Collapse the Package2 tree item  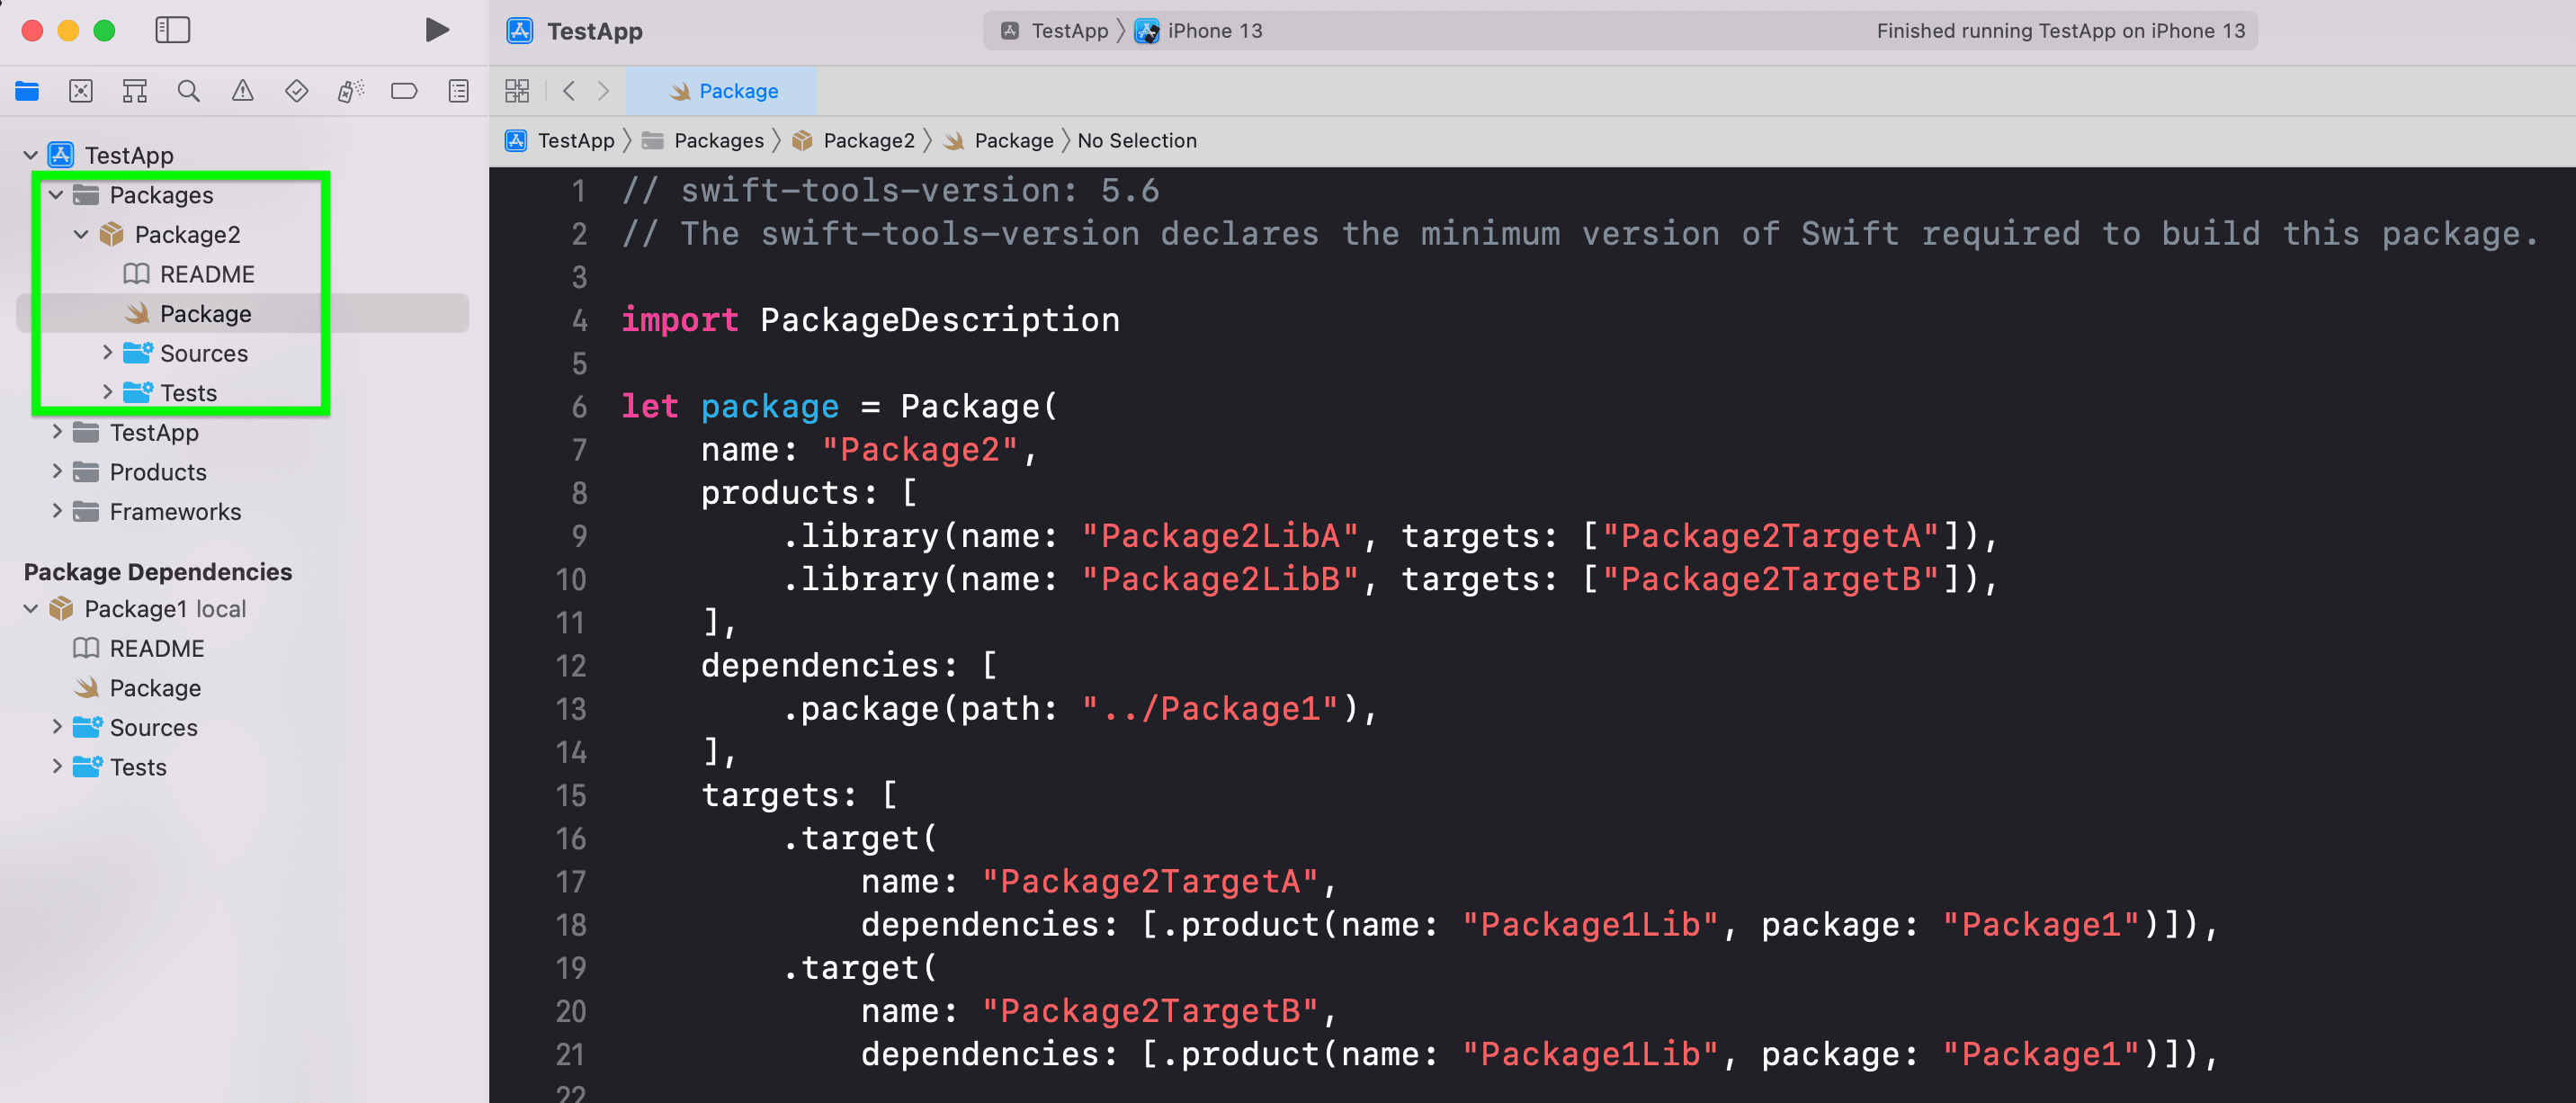coord(81,234)
